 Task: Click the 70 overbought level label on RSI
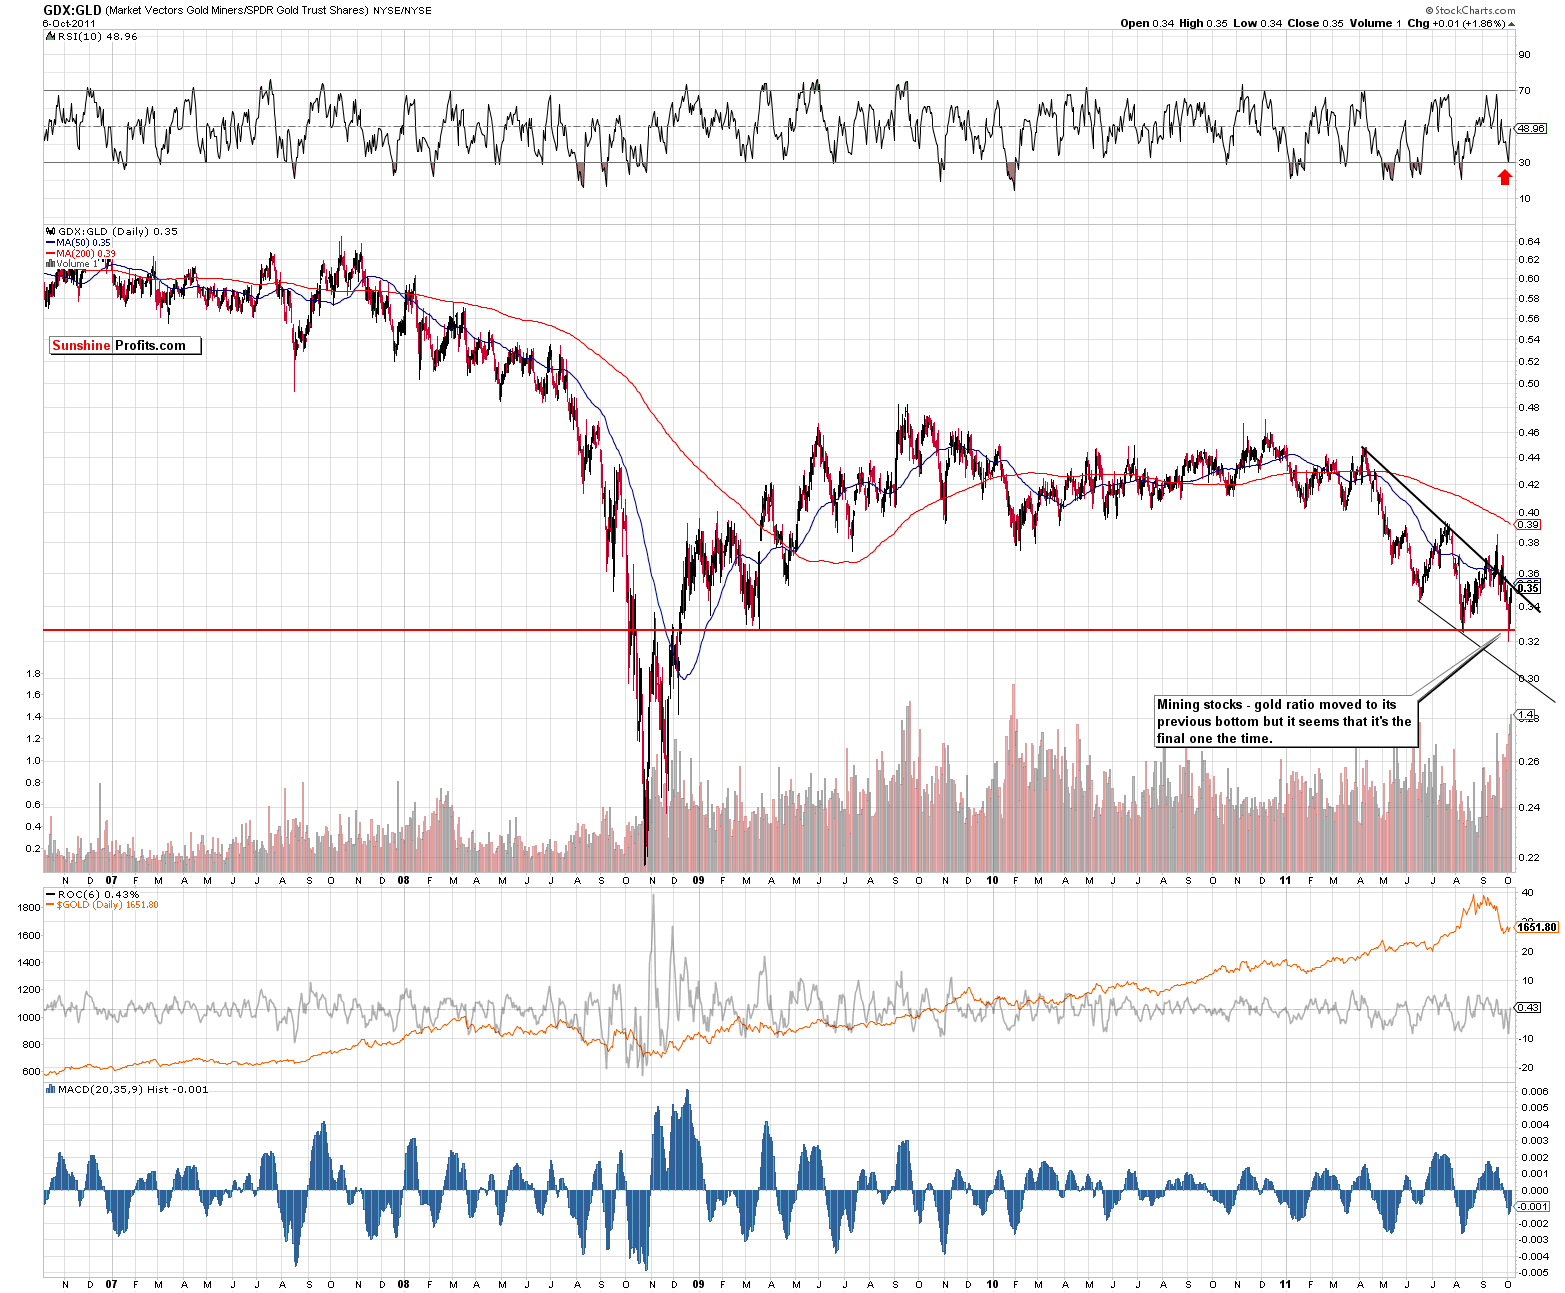(x=1525, y=91)
